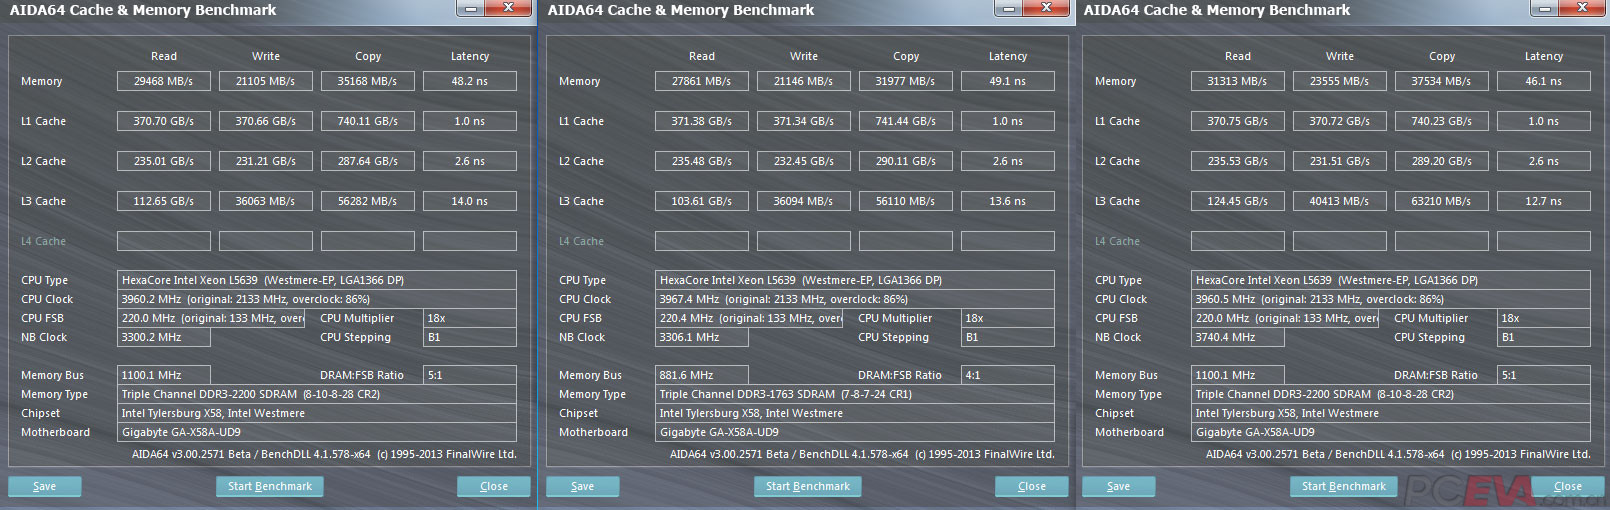Click Save in the right benchmark window
The image size is (1610, 510).
click(1119, 486)
